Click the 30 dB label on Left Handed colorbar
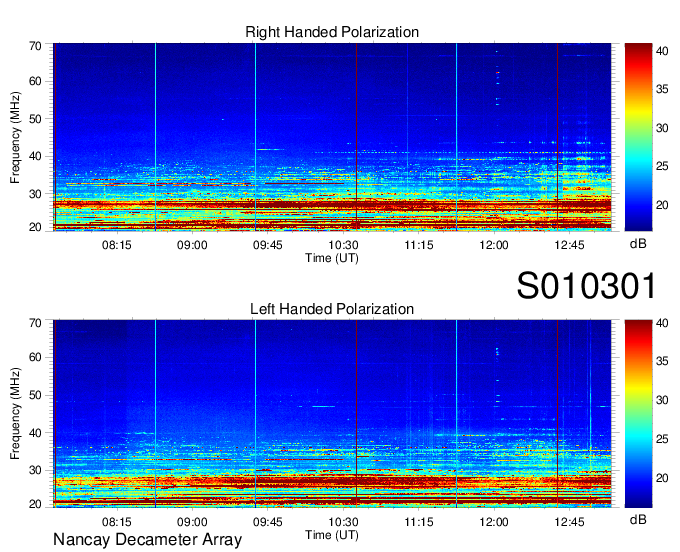This screenshot has width=680, height=552. pos(662,400)
